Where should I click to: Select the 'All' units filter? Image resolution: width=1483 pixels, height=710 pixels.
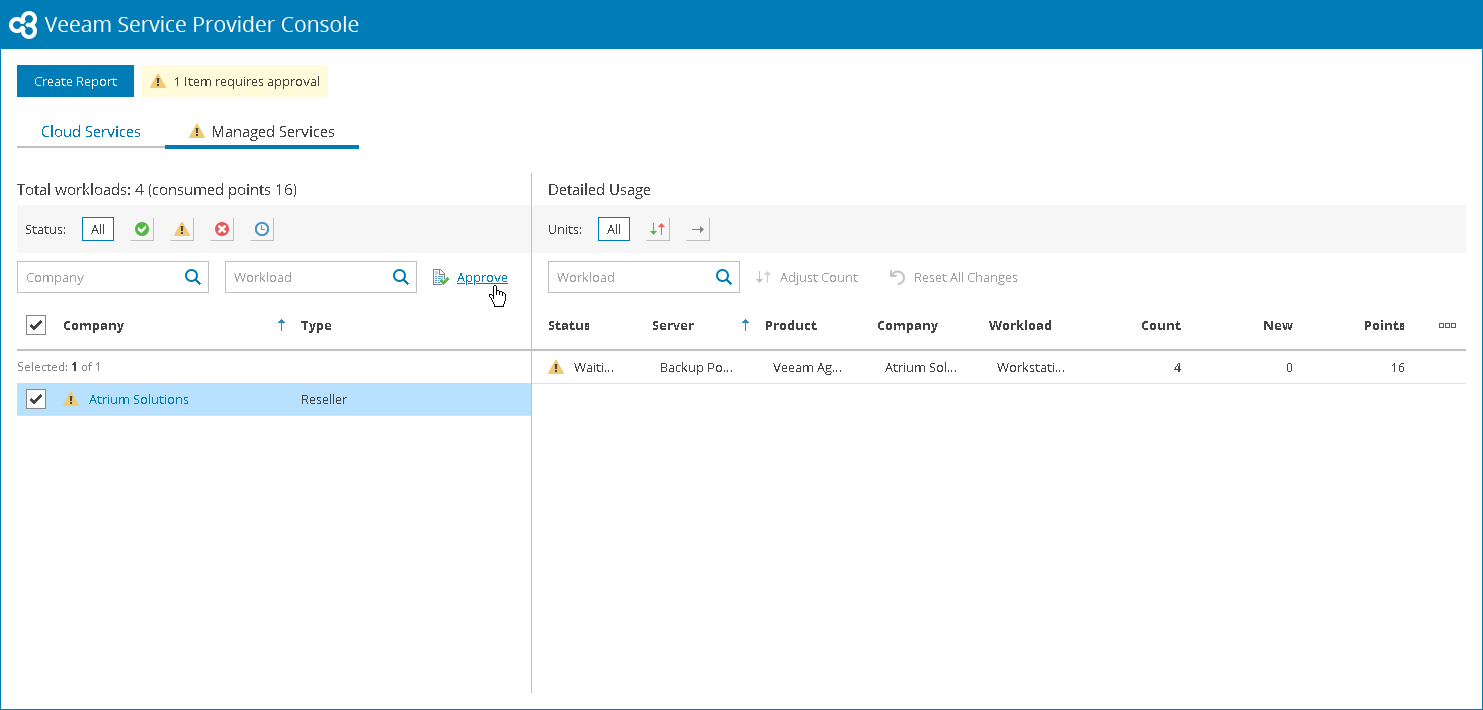[614, 229]
